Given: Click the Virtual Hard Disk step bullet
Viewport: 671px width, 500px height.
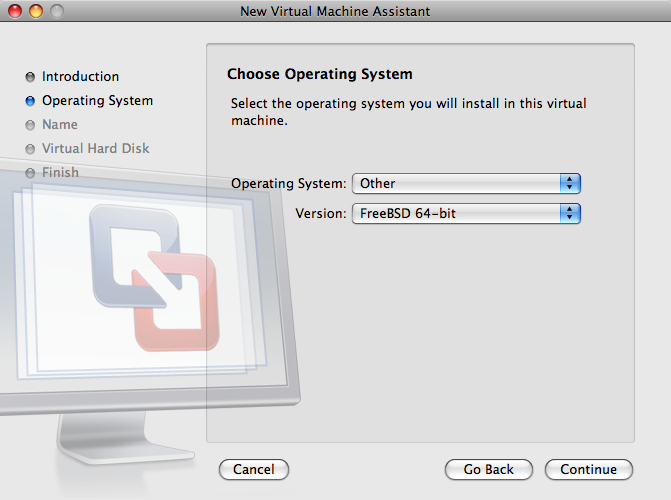Looking at the screenshot, I should [x=30, y=149].
